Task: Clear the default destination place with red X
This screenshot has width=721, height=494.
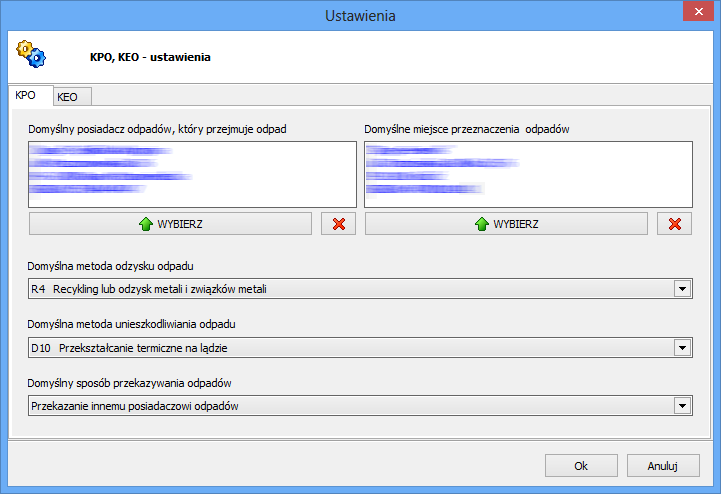Action: tap(674, 224)
